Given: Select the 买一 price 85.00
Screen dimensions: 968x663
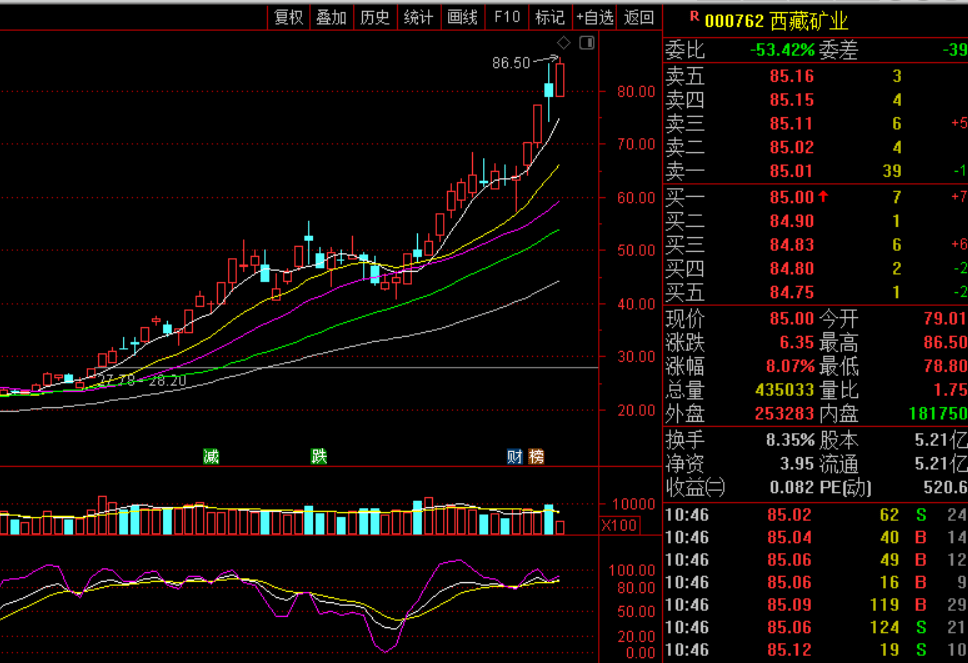Looking at the screenshot, I should click(791, 198).
